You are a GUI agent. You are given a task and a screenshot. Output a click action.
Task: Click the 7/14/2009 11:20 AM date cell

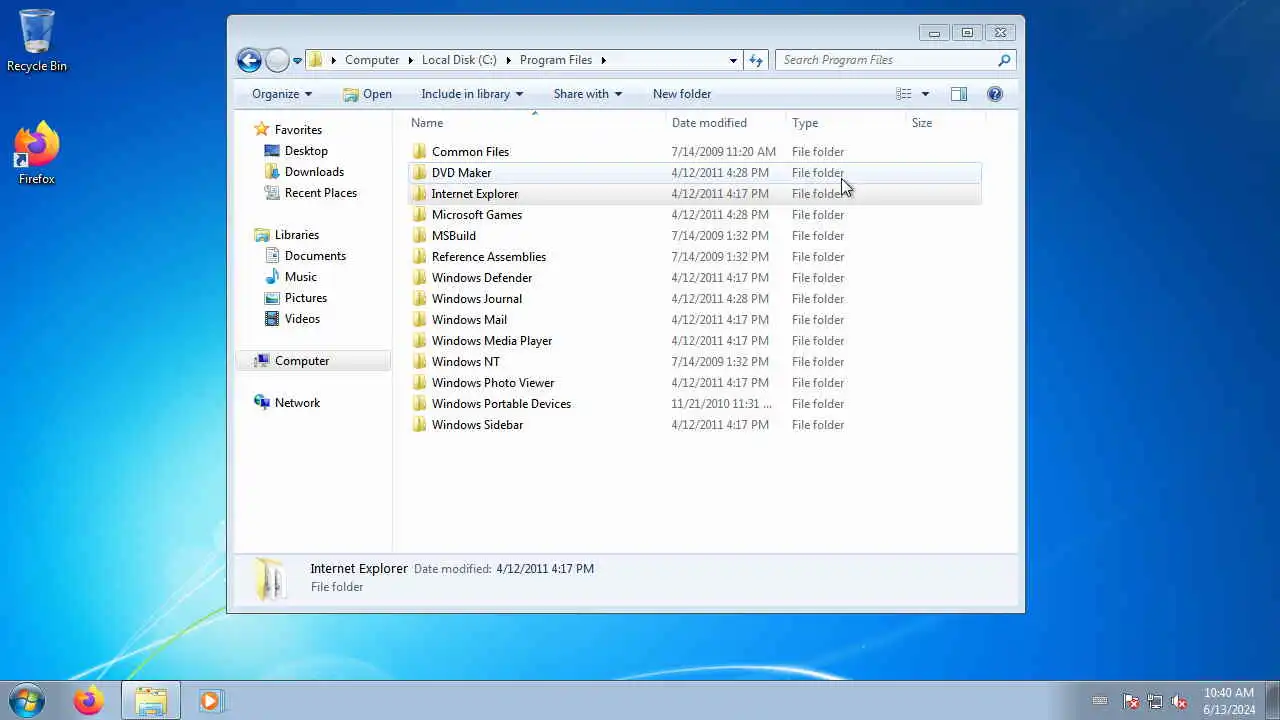tap(723, 152)
